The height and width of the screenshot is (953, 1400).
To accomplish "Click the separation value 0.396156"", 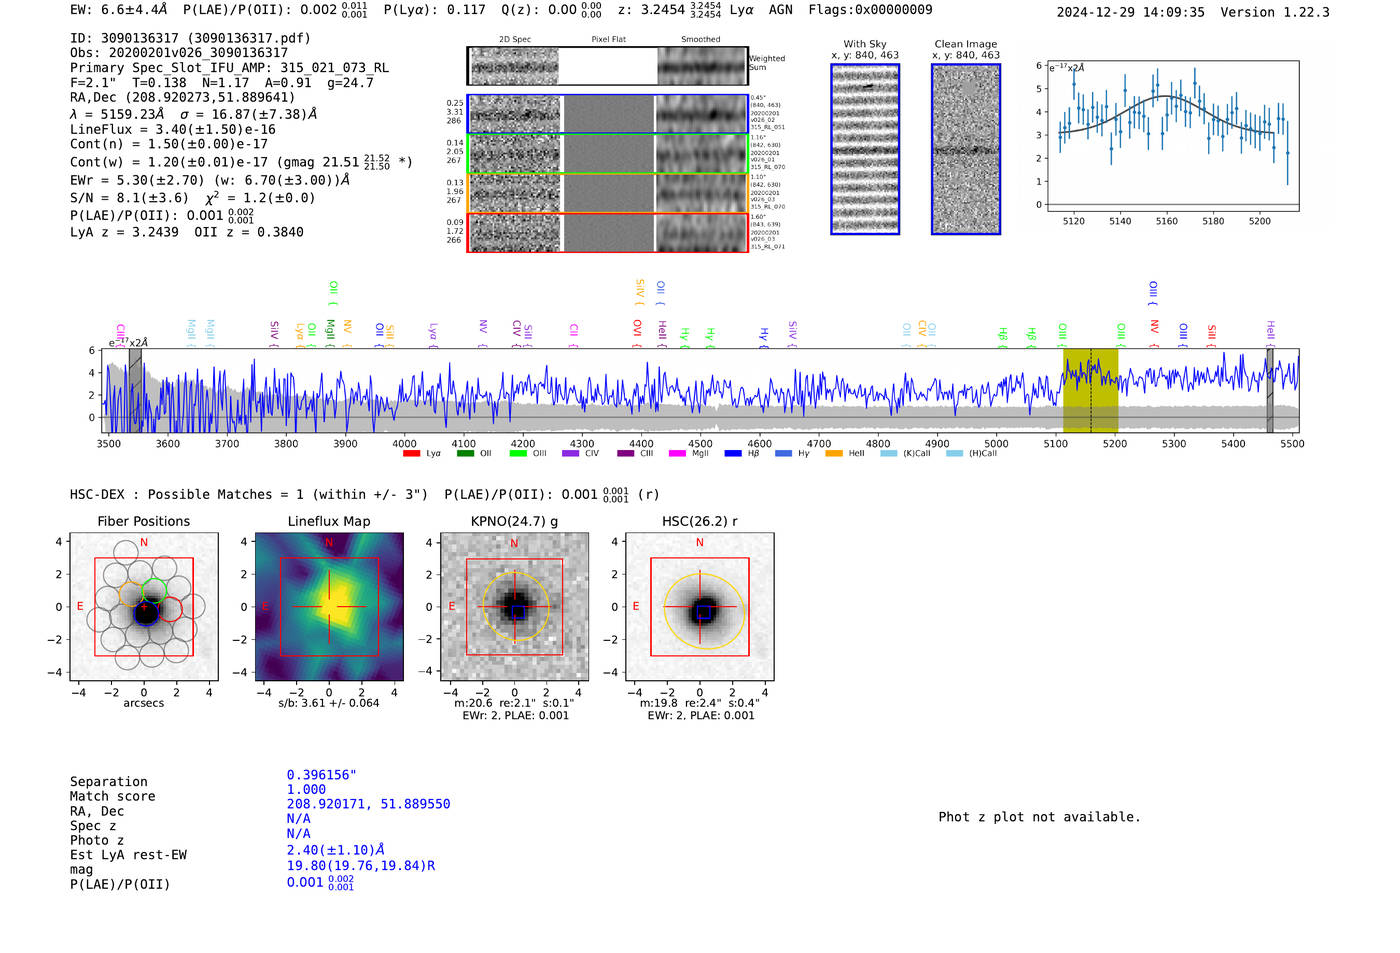I will pos(322,775).
